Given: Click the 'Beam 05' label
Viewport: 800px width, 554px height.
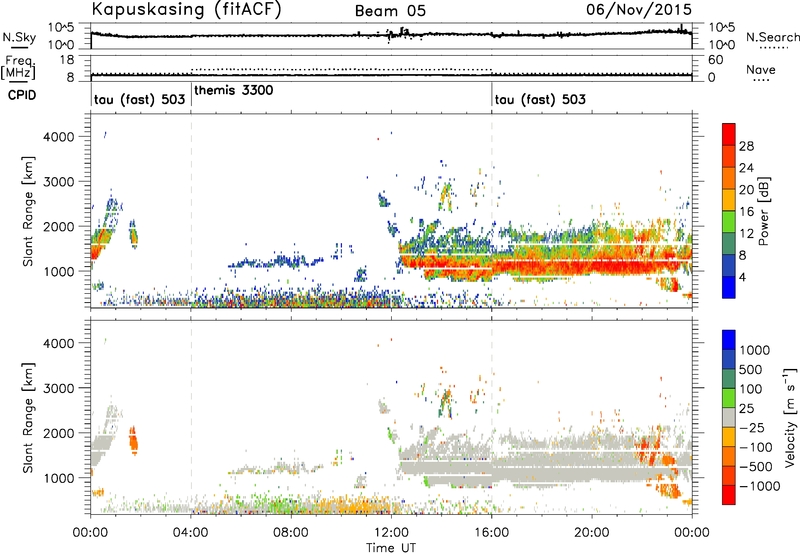Looking at the screenshot, I should click(390, 11).
